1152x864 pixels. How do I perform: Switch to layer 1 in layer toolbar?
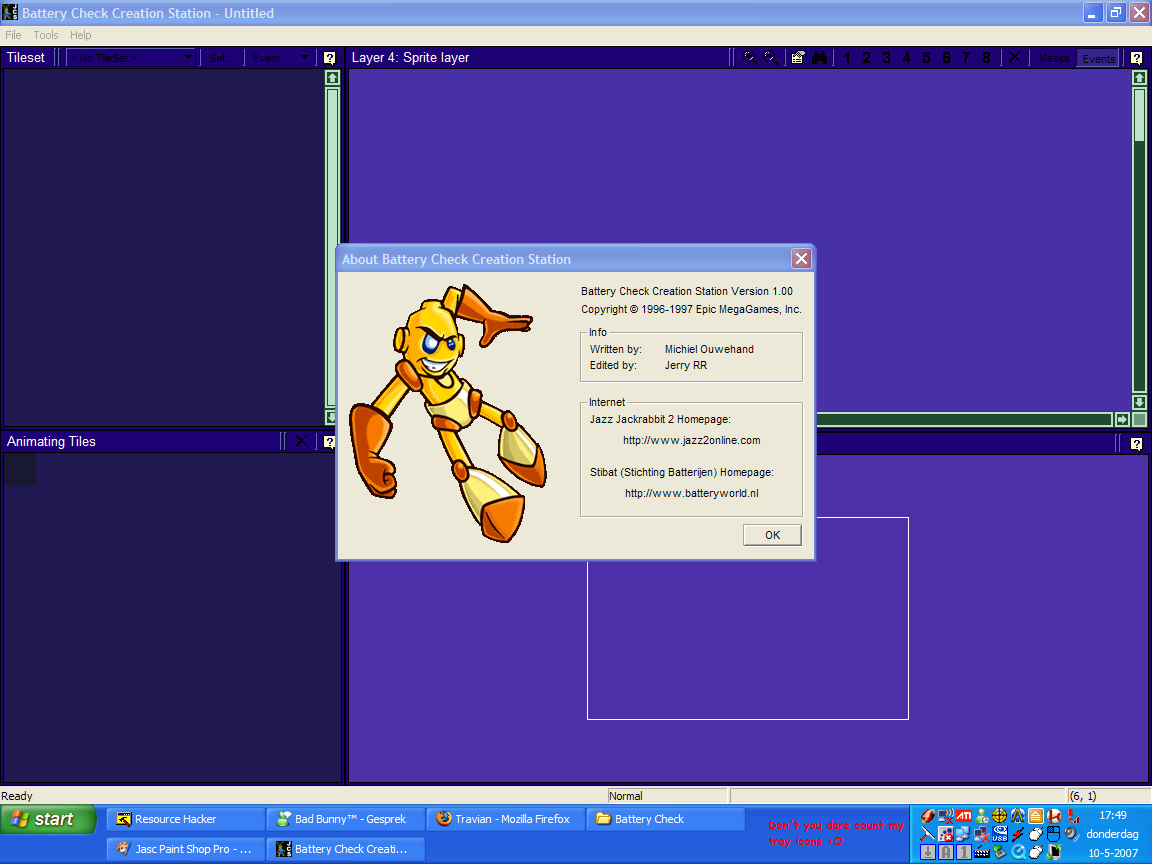coord(847,57)
